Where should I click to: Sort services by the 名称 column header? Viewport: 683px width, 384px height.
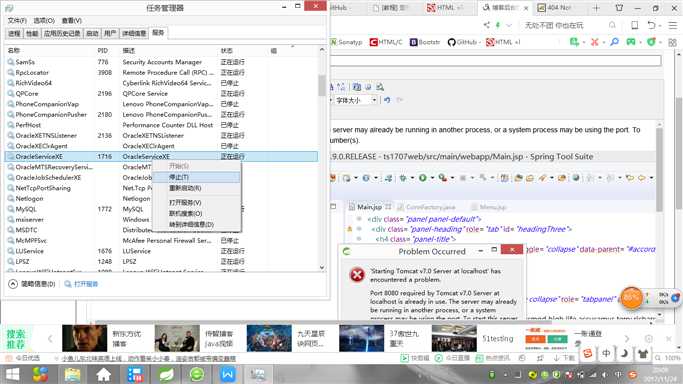point(14,51)
